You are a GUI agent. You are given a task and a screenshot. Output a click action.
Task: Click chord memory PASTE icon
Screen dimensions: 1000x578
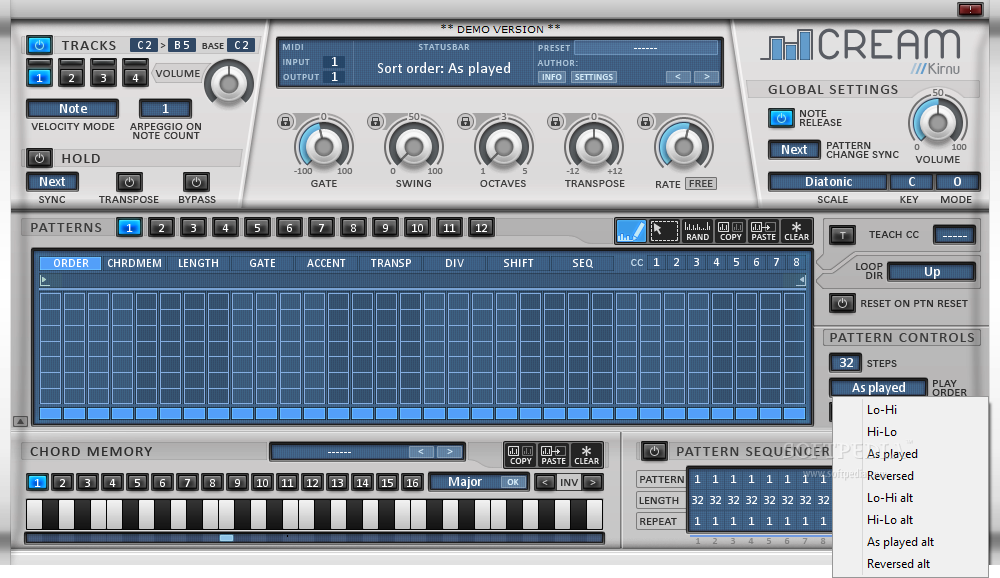click(x=554, y=455)
